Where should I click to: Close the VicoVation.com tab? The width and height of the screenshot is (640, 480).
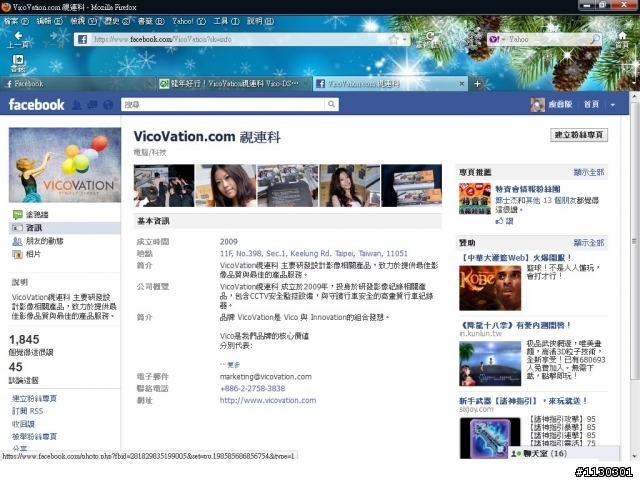pos(462,84)
